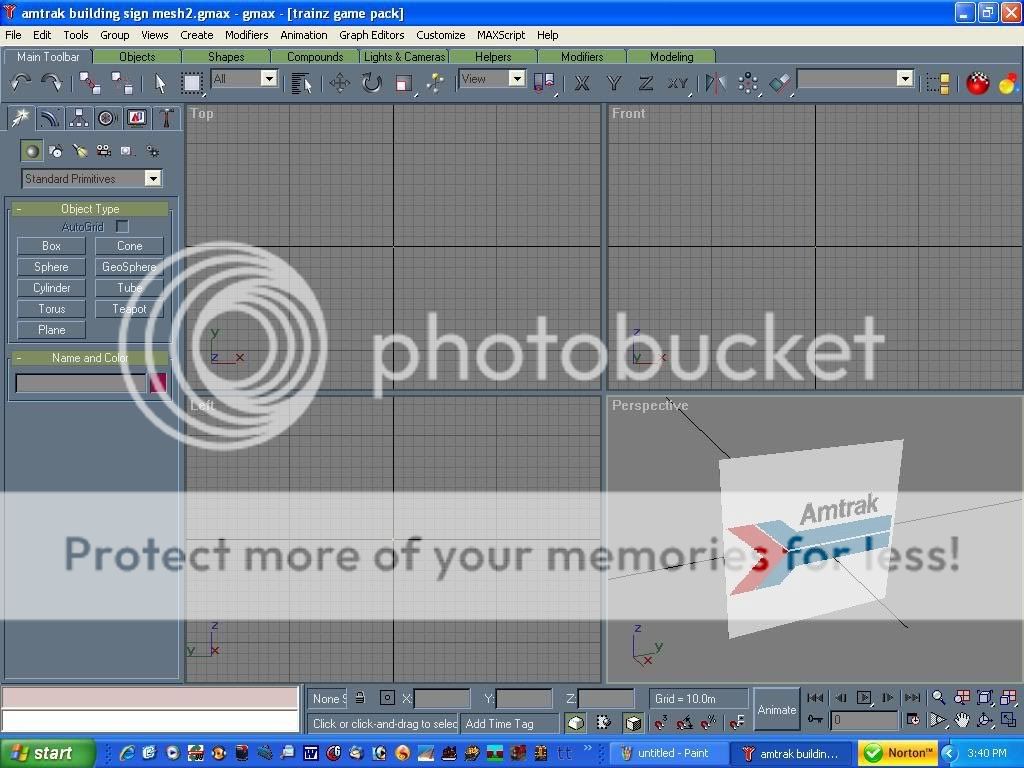Screen dimensions: 1024x768
Task: Toggle the key mode key icon
Action: coord(815,720)
